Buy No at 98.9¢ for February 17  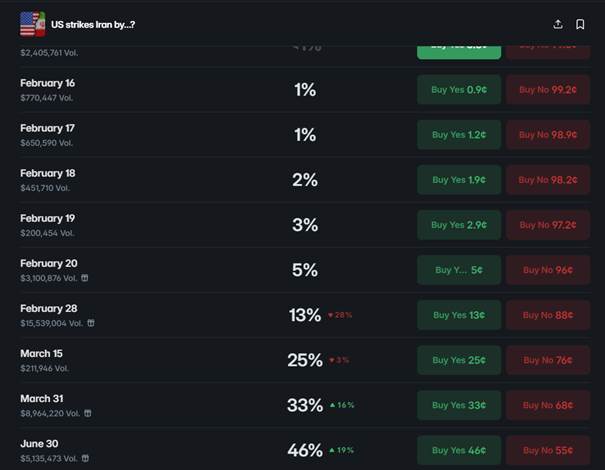(548, 134)
